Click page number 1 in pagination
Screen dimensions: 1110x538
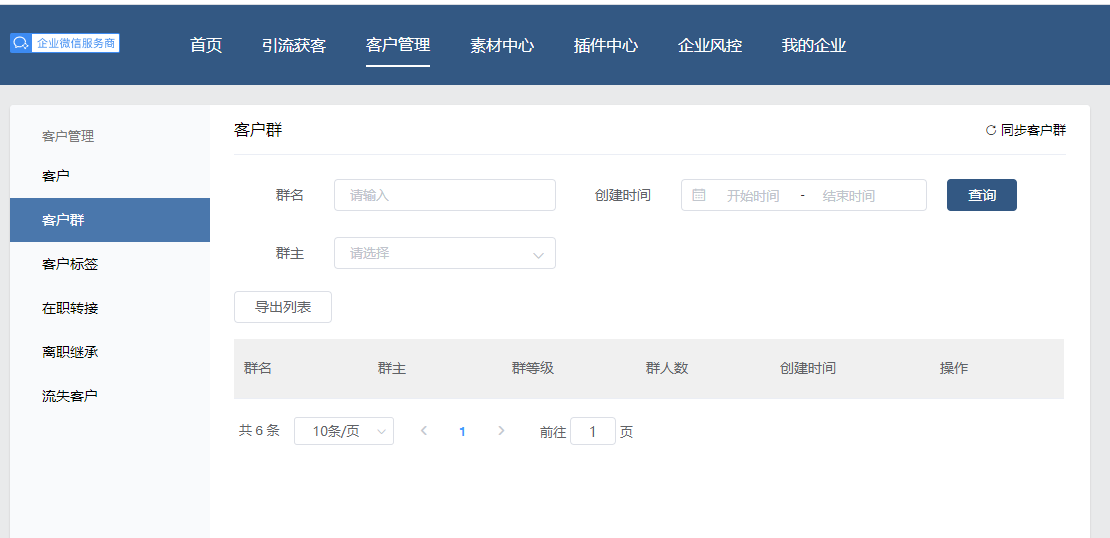coord(462,431)
